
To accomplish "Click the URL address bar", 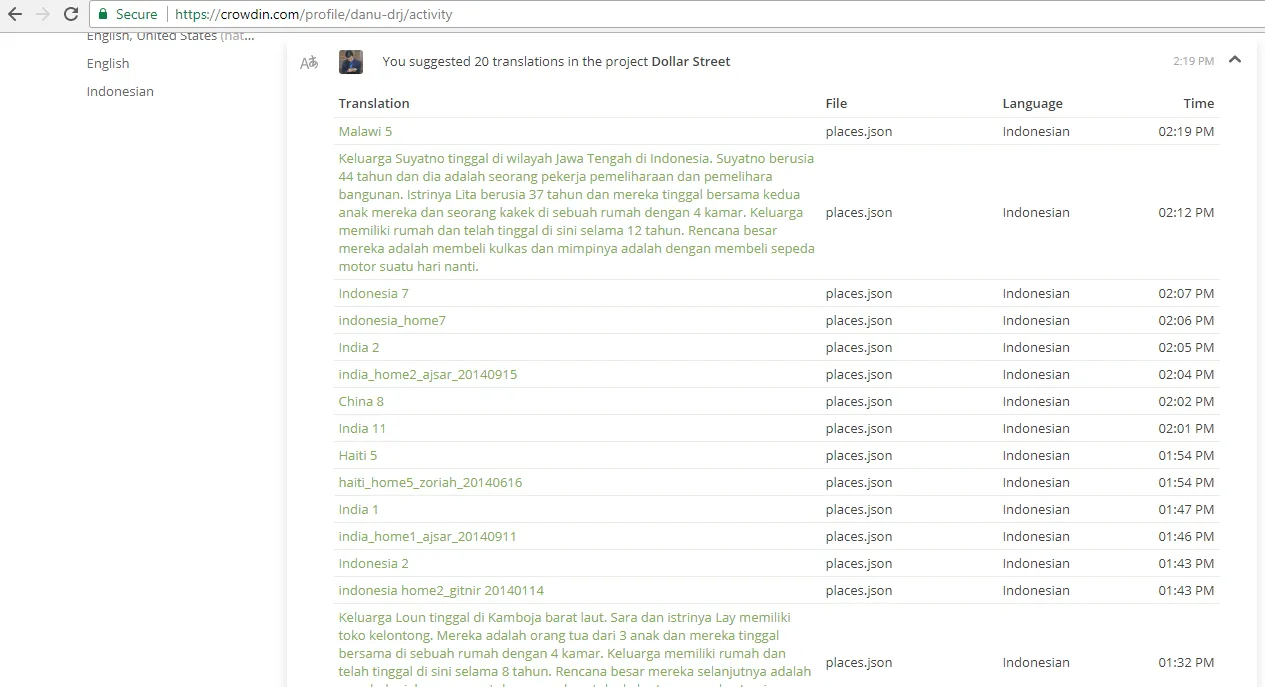I will [700, 14].
